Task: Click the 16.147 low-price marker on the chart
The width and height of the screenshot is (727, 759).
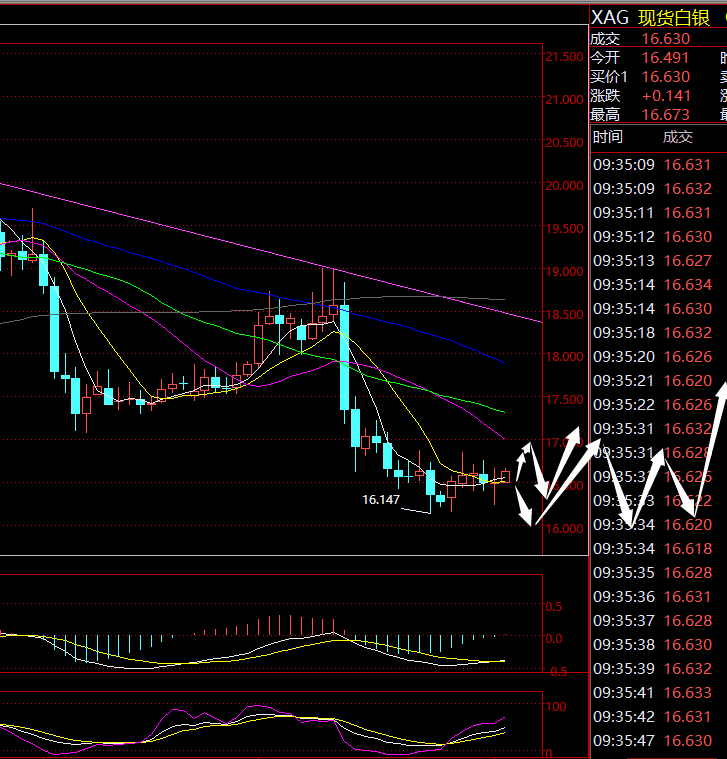Action: click(x=381, y=500)
